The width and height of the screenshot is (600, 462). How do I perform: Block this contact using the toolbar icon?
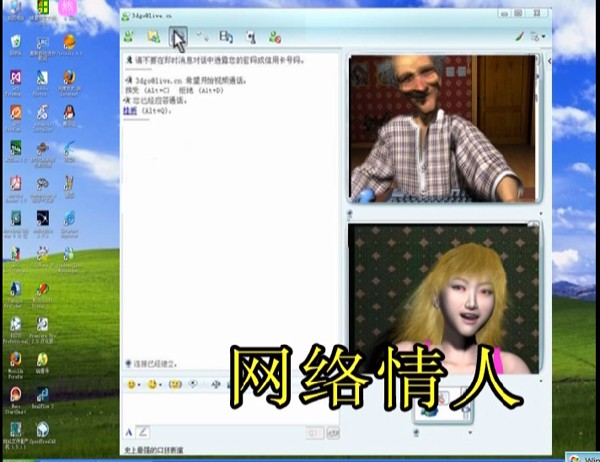pyautogui.click(x=275, y=37)
